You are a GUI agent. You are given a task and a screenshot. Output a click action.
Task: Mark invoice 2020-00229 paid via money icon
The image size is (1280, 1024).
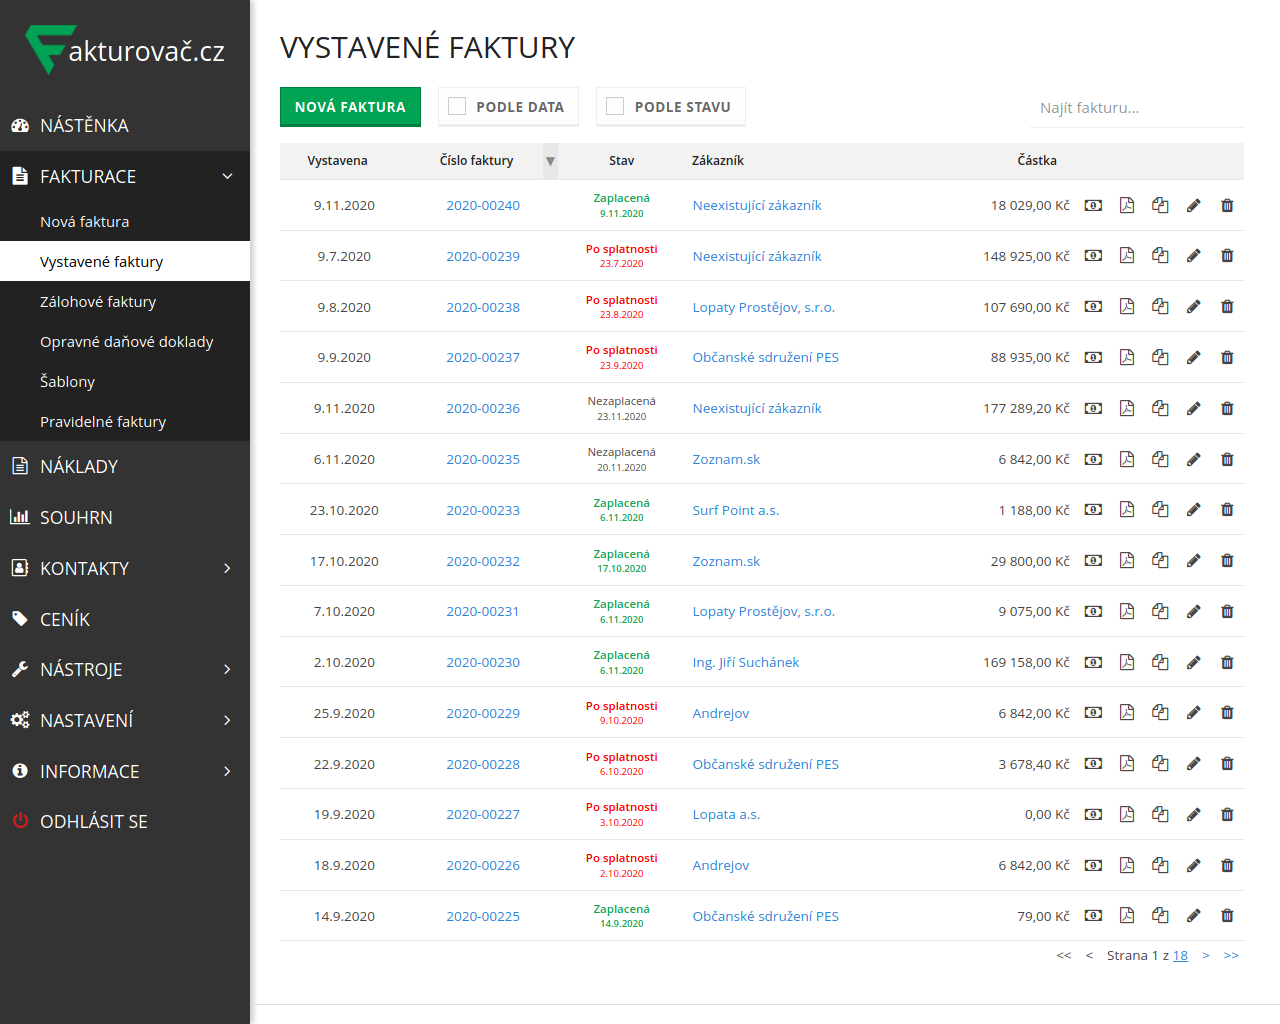click(x=1094, y=713)
